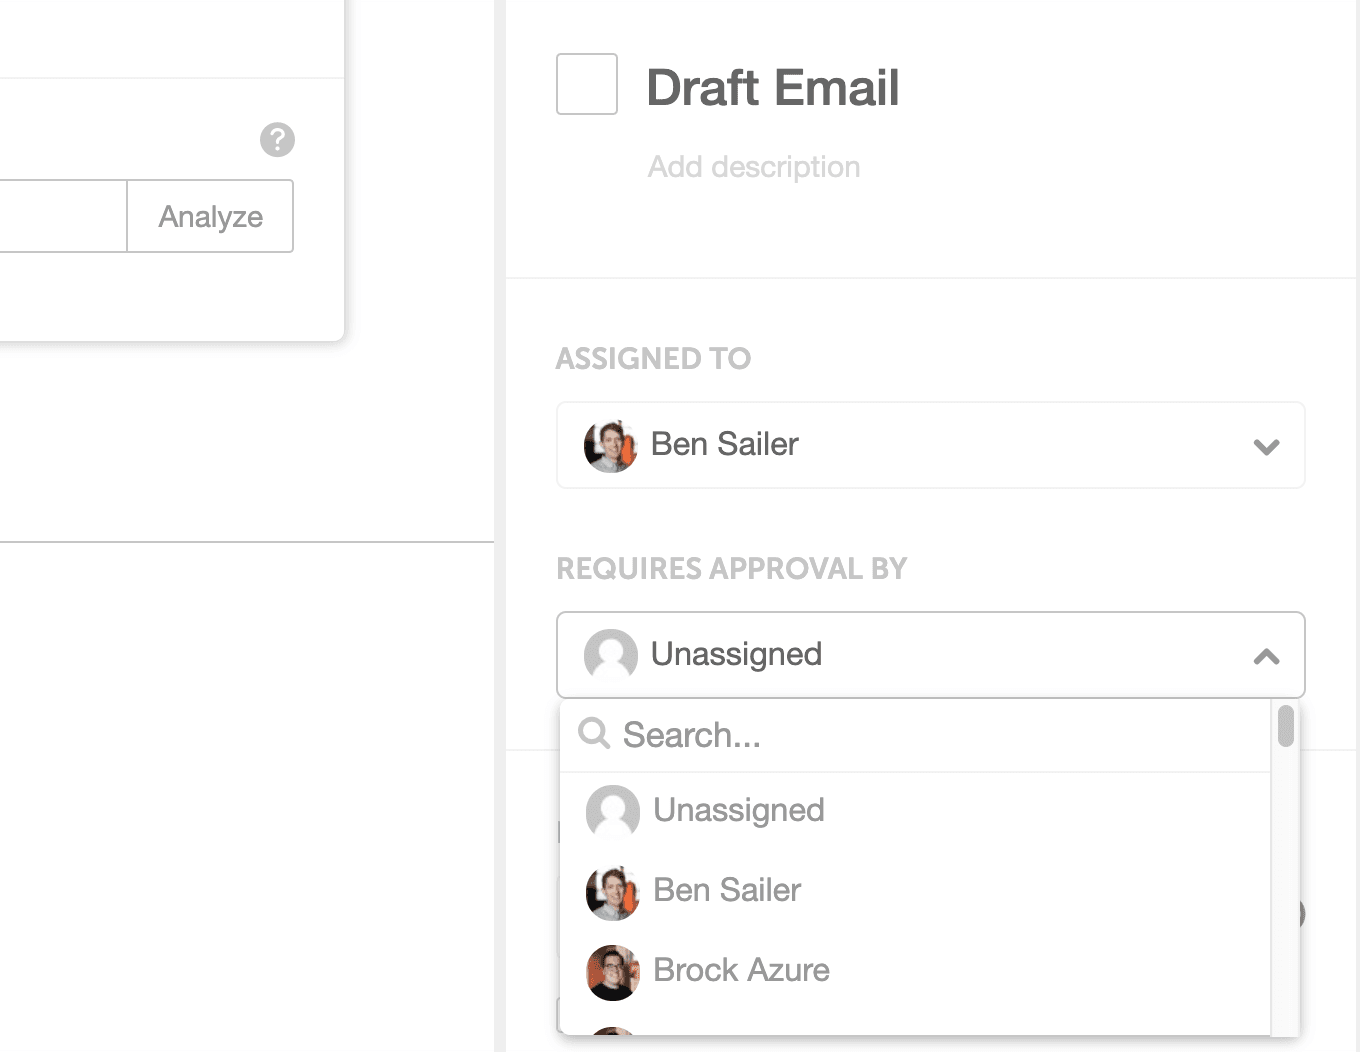Expand Assigned To dropdown using down chevron
Viewport: 1360px width, 1052px height.
coord(1266,447)
